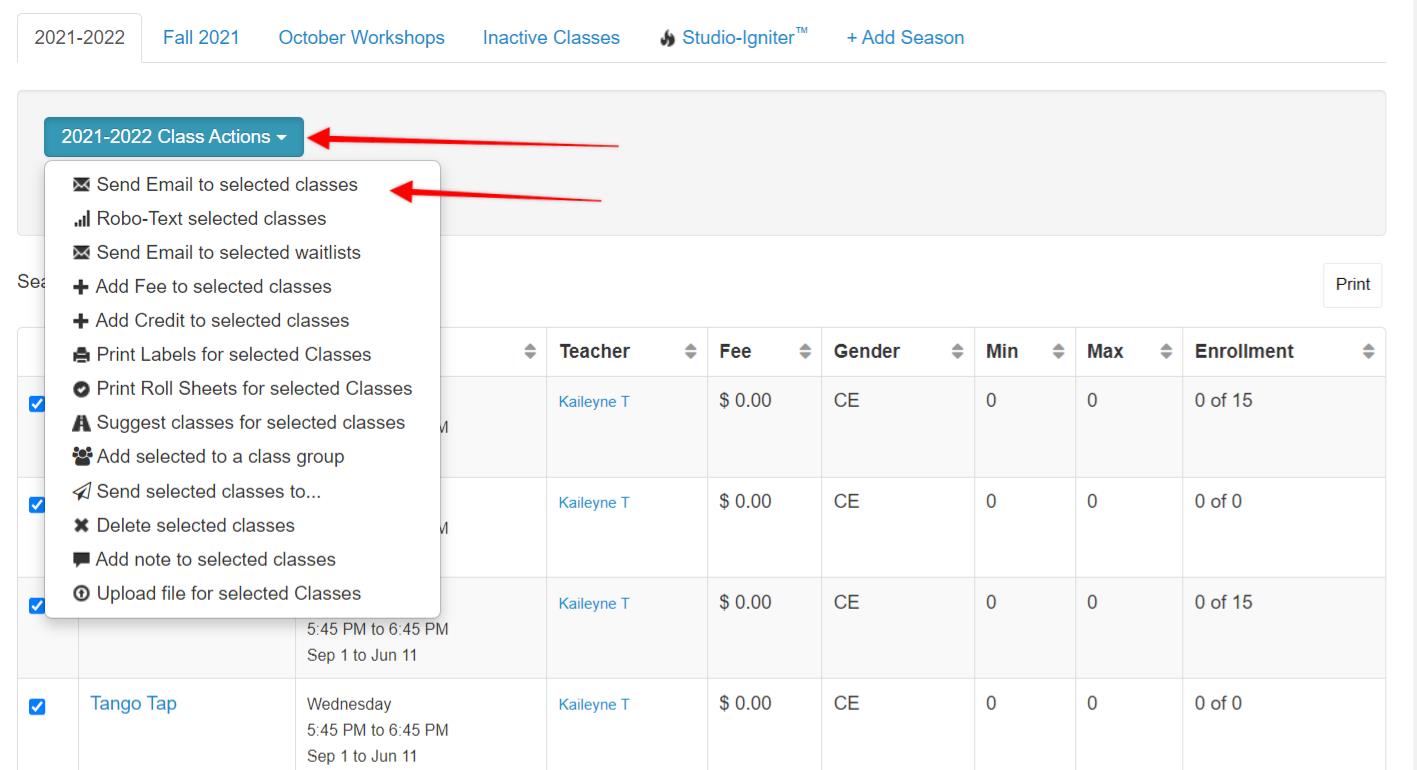Open the October Workshops tab
The width and height of the screenshot is (1417, 770).
click(362, 38)
